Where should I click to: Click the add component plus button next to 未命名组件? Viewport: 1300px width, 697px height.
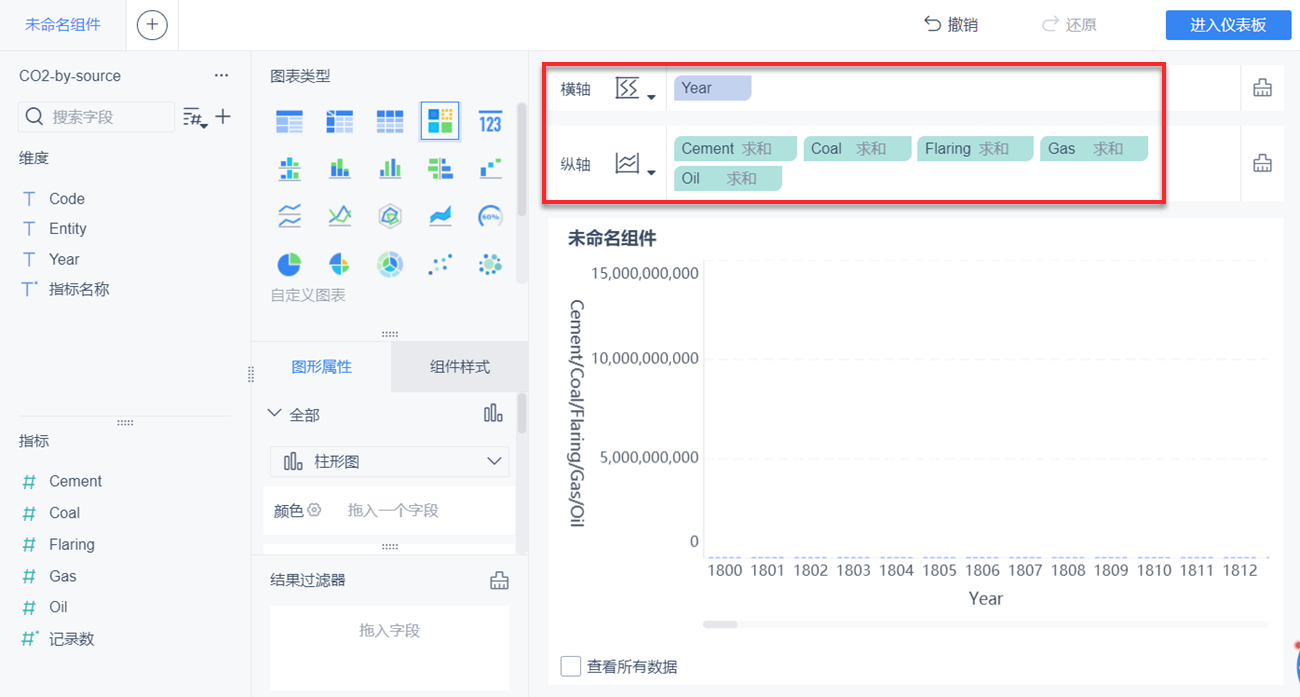152,24
